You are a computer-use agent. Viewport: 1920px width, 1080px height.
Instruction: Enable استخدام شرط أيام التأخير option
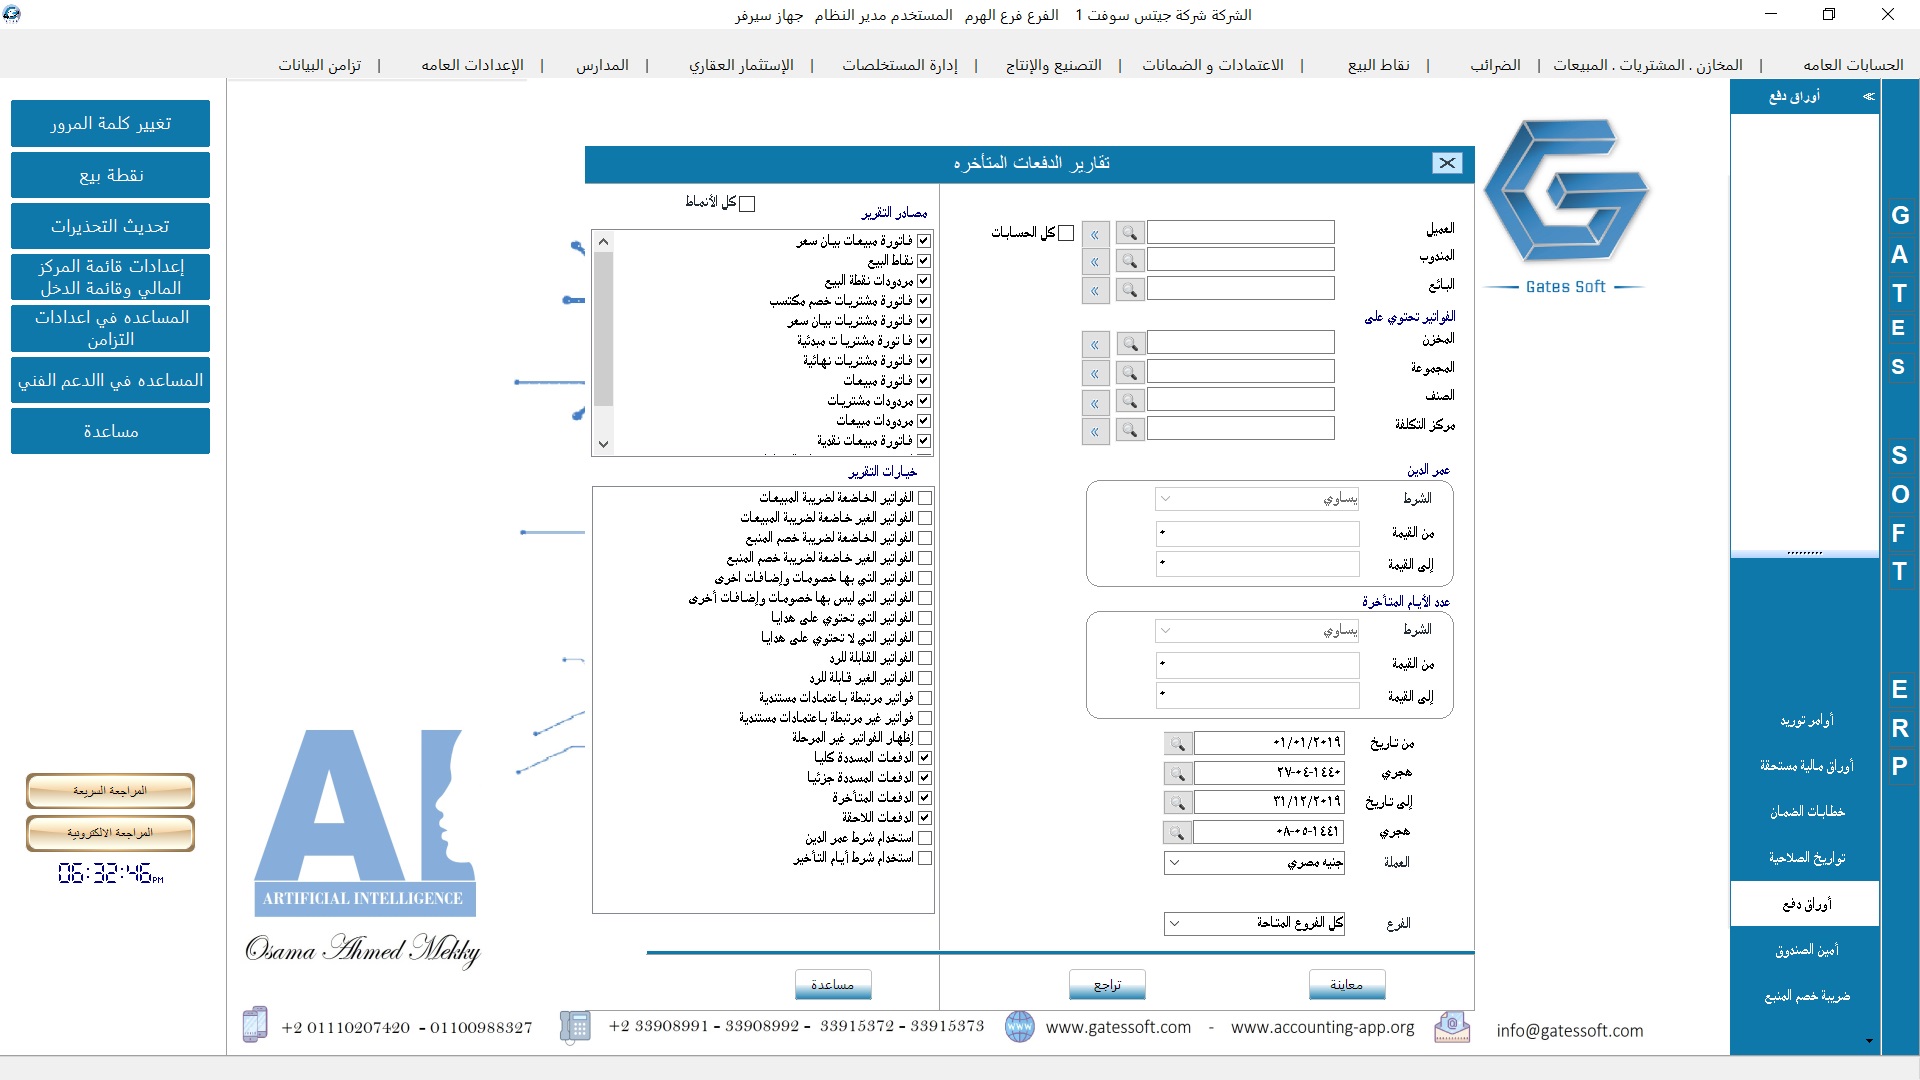click(925, 857)
